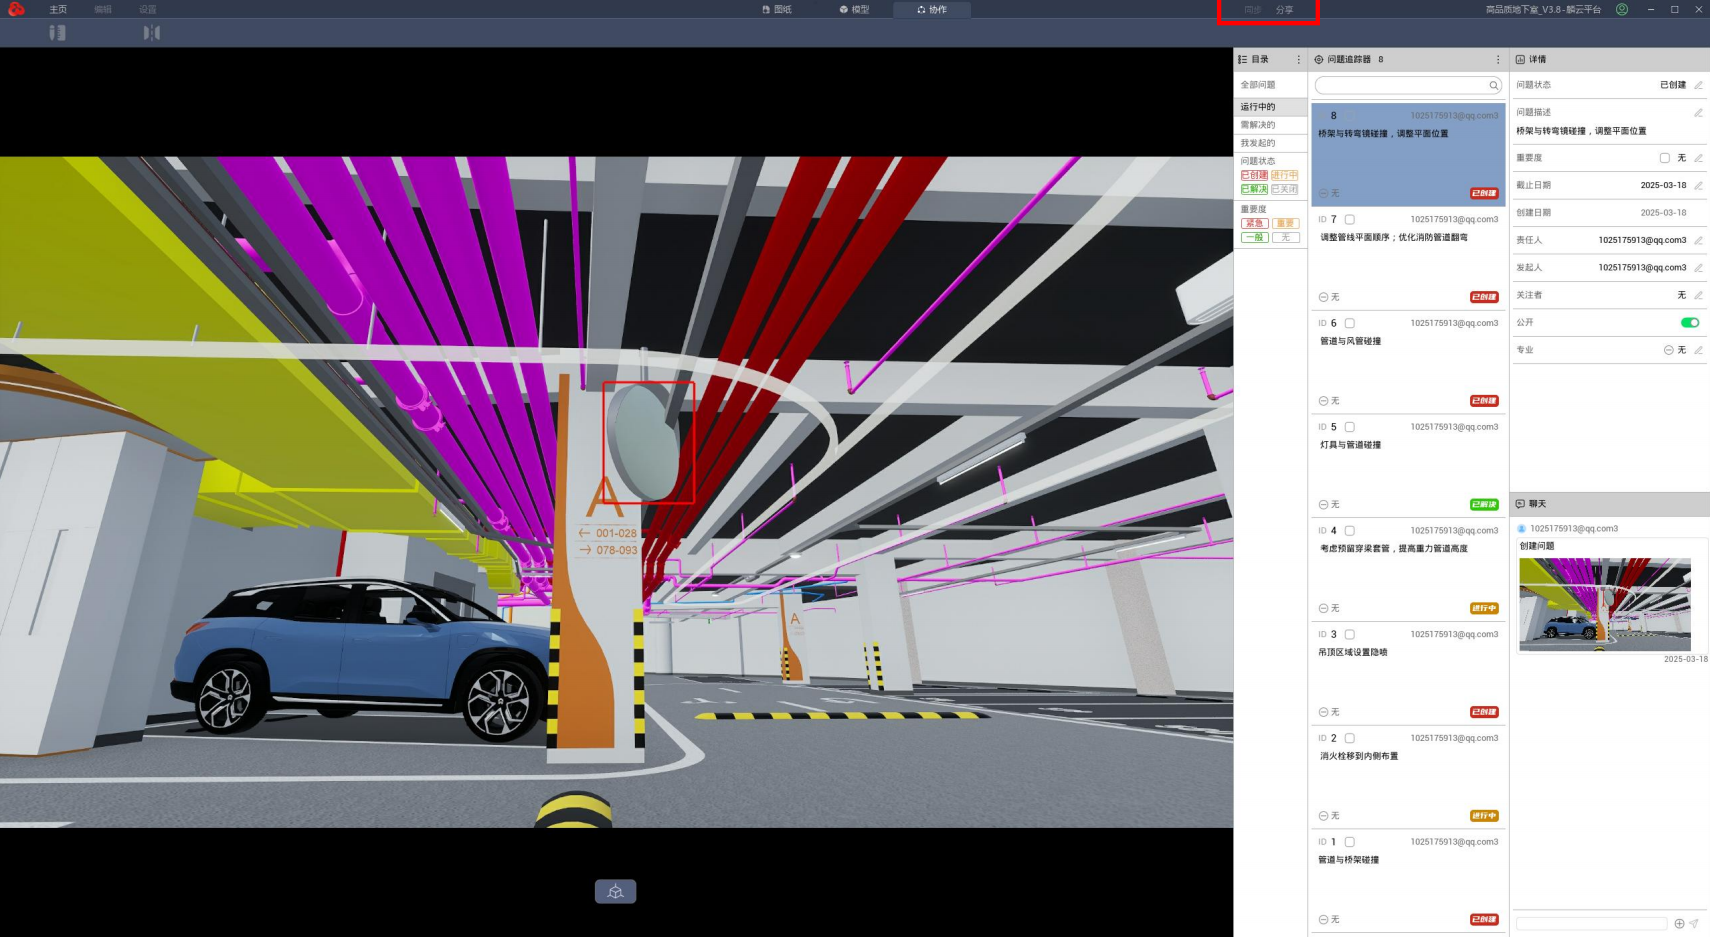Click the user account icon in title bar
1710x939 pixels.
pos(1622,9)
